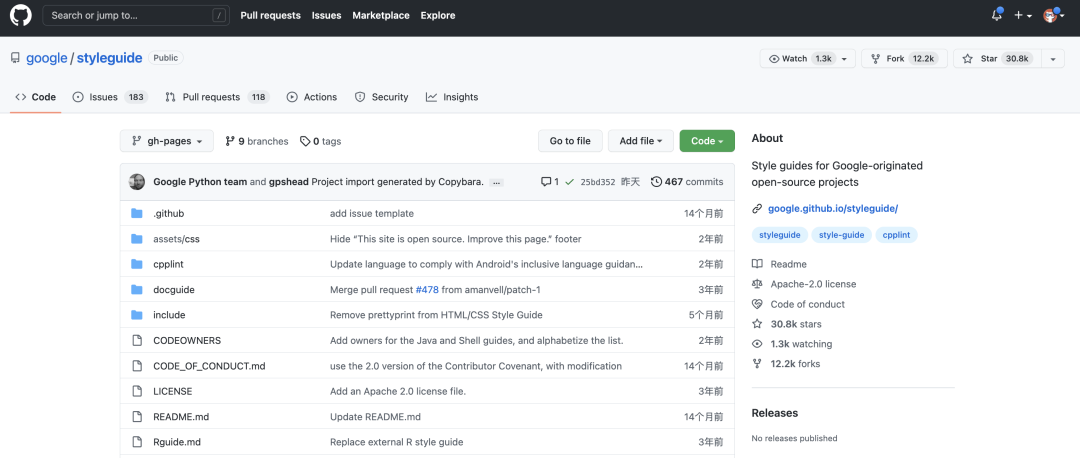The image size is (1080, 458).
Task: Click the Go to file button
Action: click(570, 141)
